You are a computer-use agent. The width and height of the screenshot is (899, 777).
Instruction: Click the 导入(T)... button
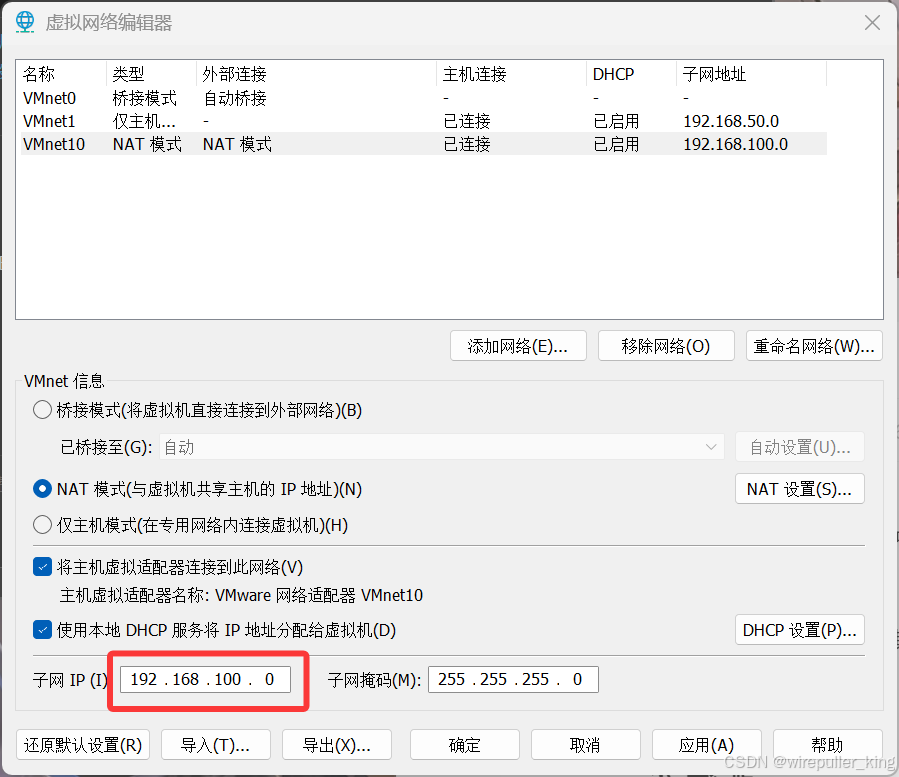(216, 745)
